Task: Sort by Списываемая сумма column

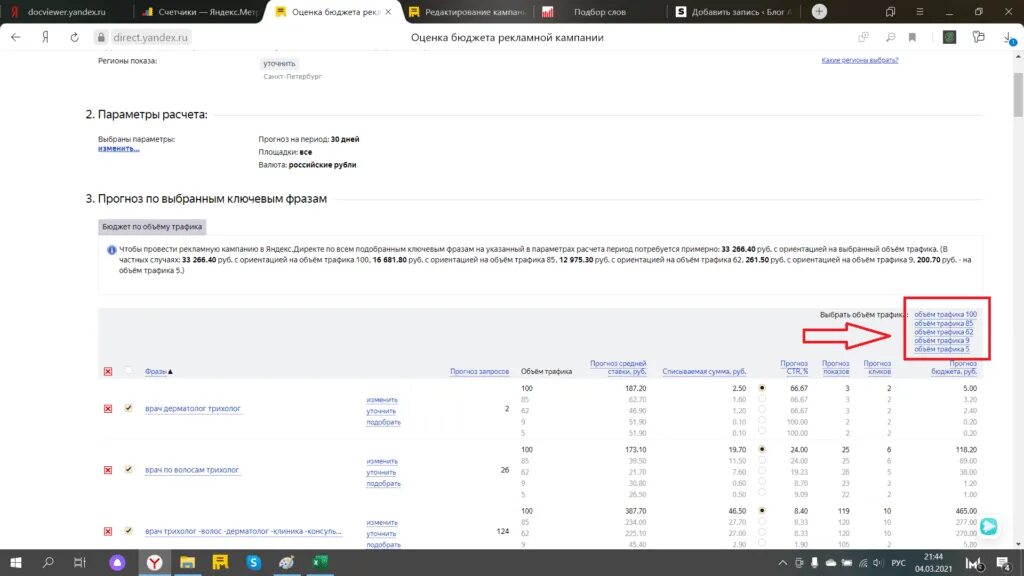Action: click(x=704, y=372)
